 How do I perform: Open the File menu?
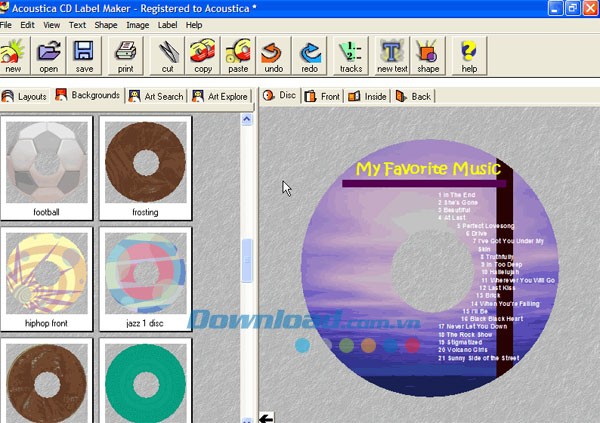[x=5, y=25]
